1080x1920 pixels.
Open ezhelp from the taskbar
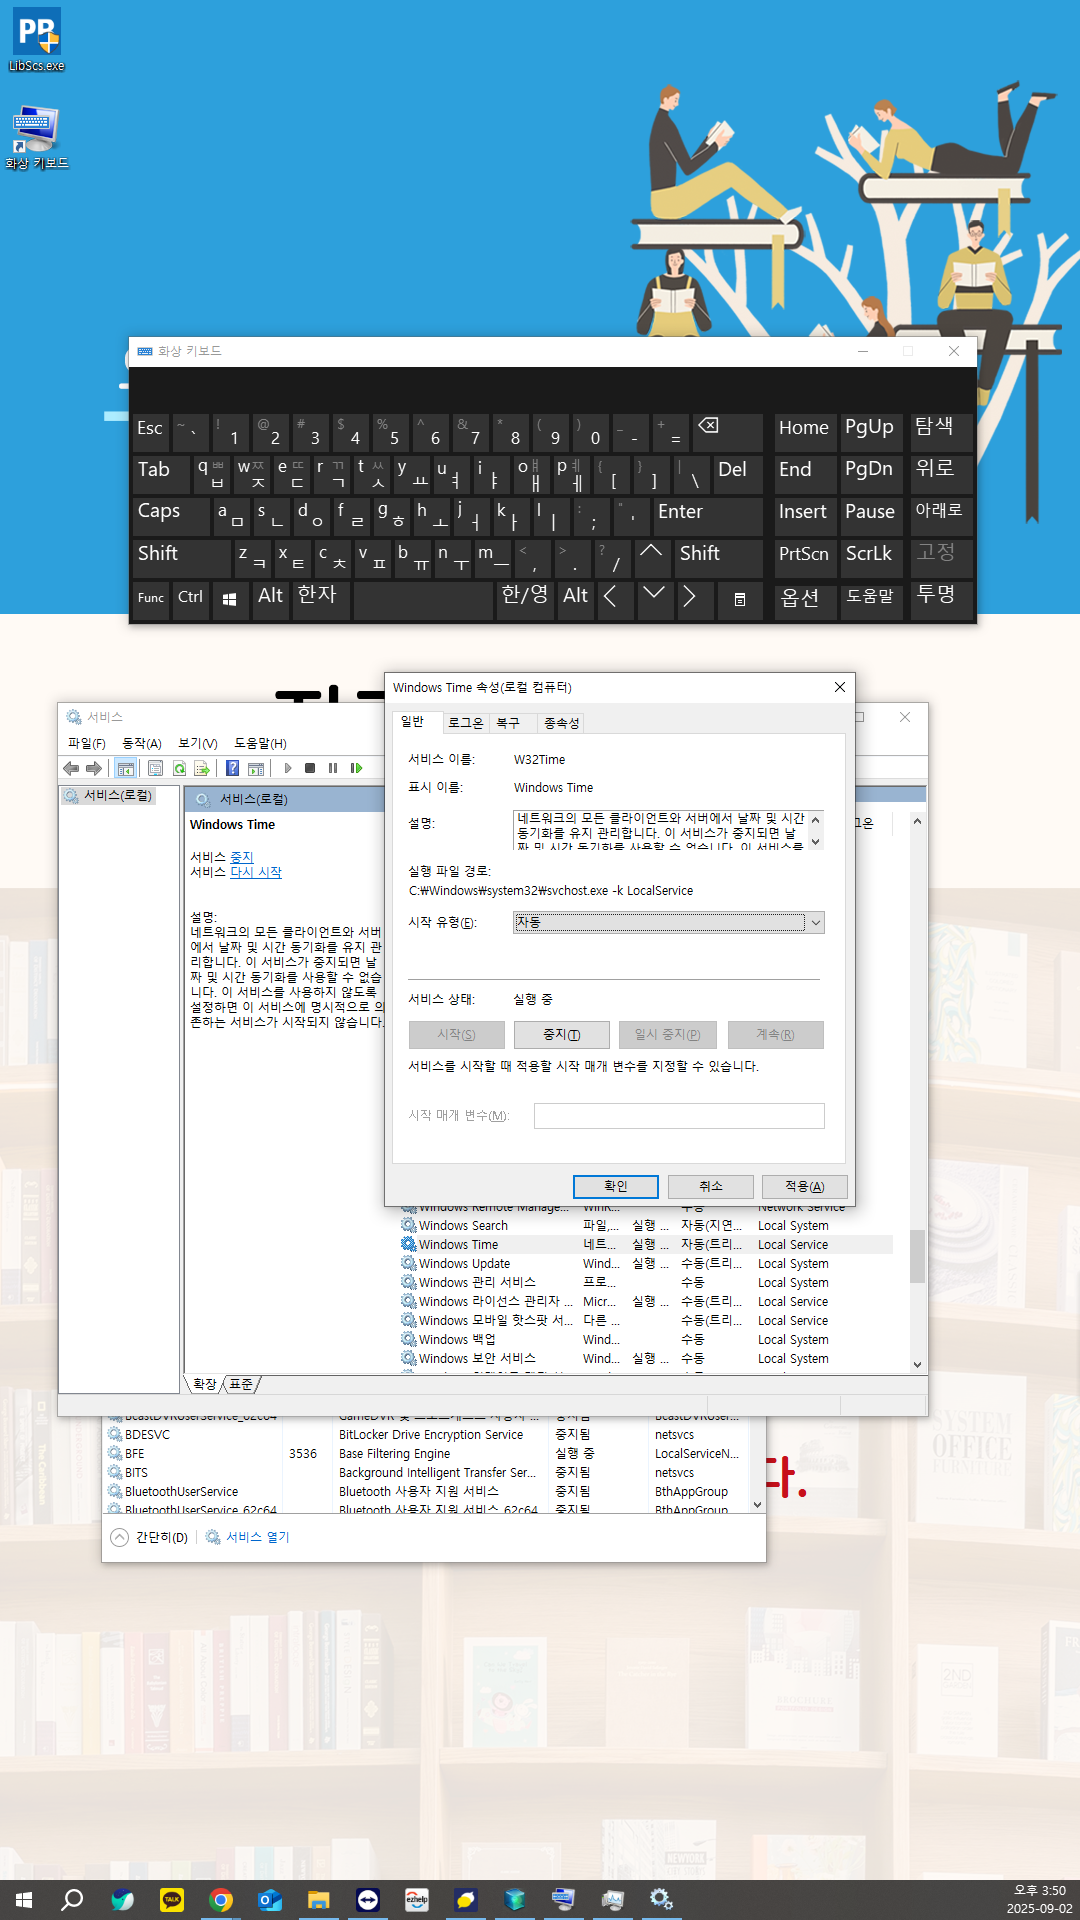tap(417, 1899)
